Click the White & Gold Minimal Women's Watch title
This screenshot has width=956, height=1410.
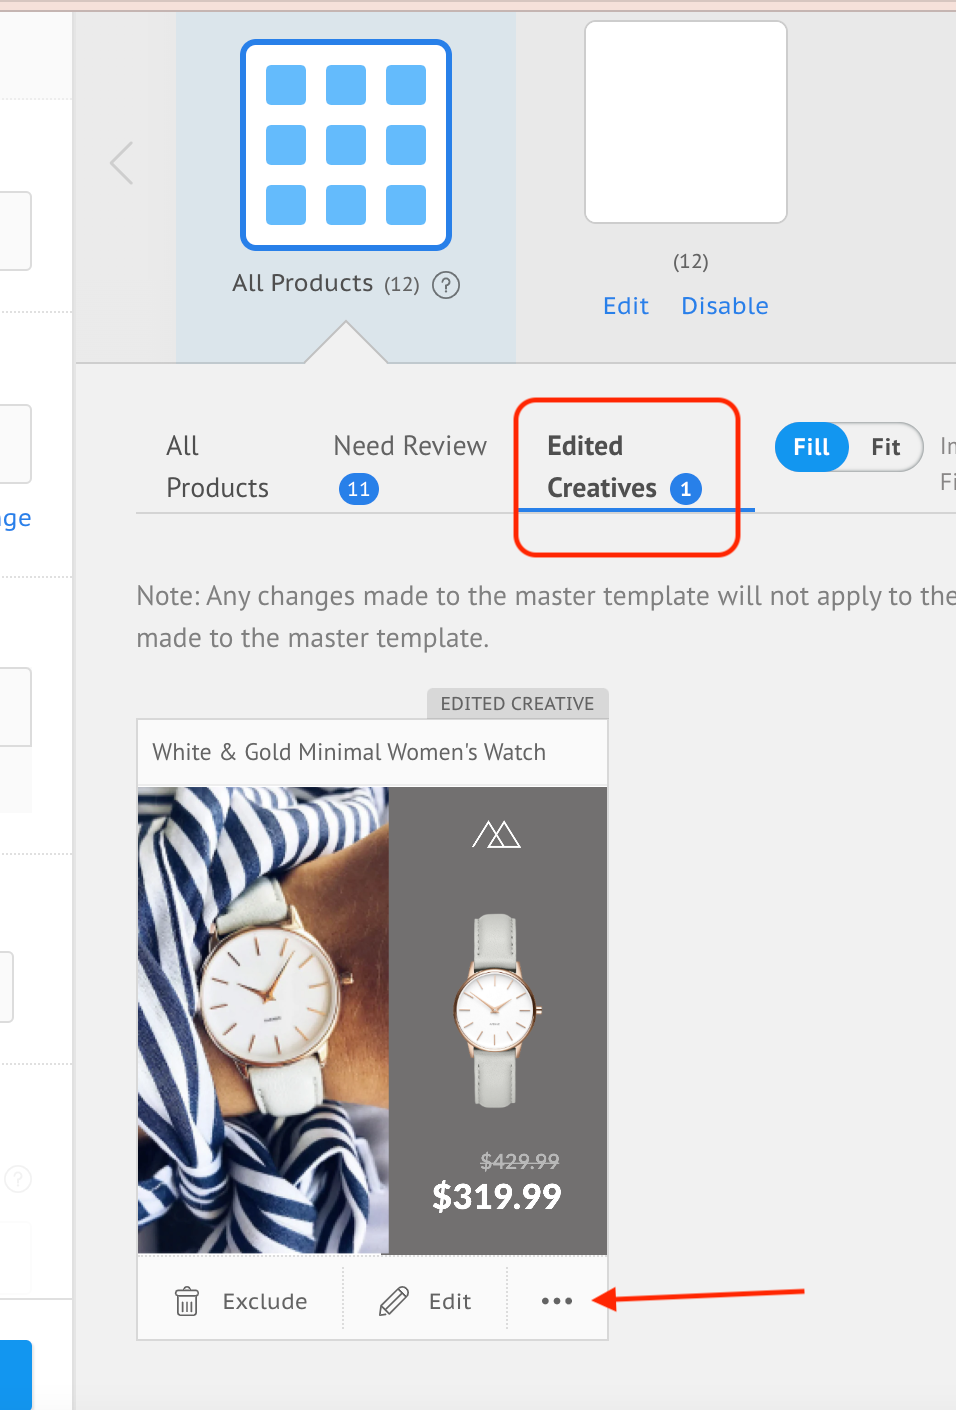pos(349,752)
